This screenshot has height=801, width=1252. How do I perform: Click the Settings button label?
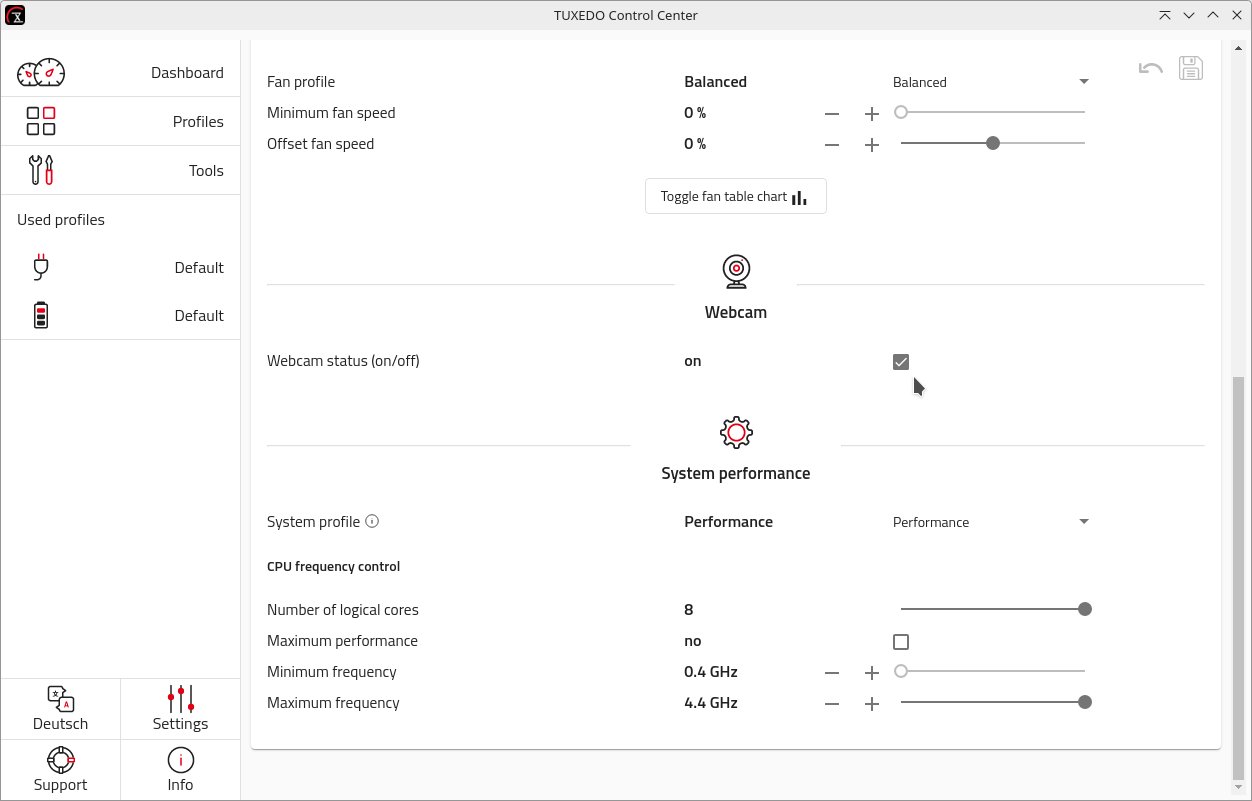(181, 724)
